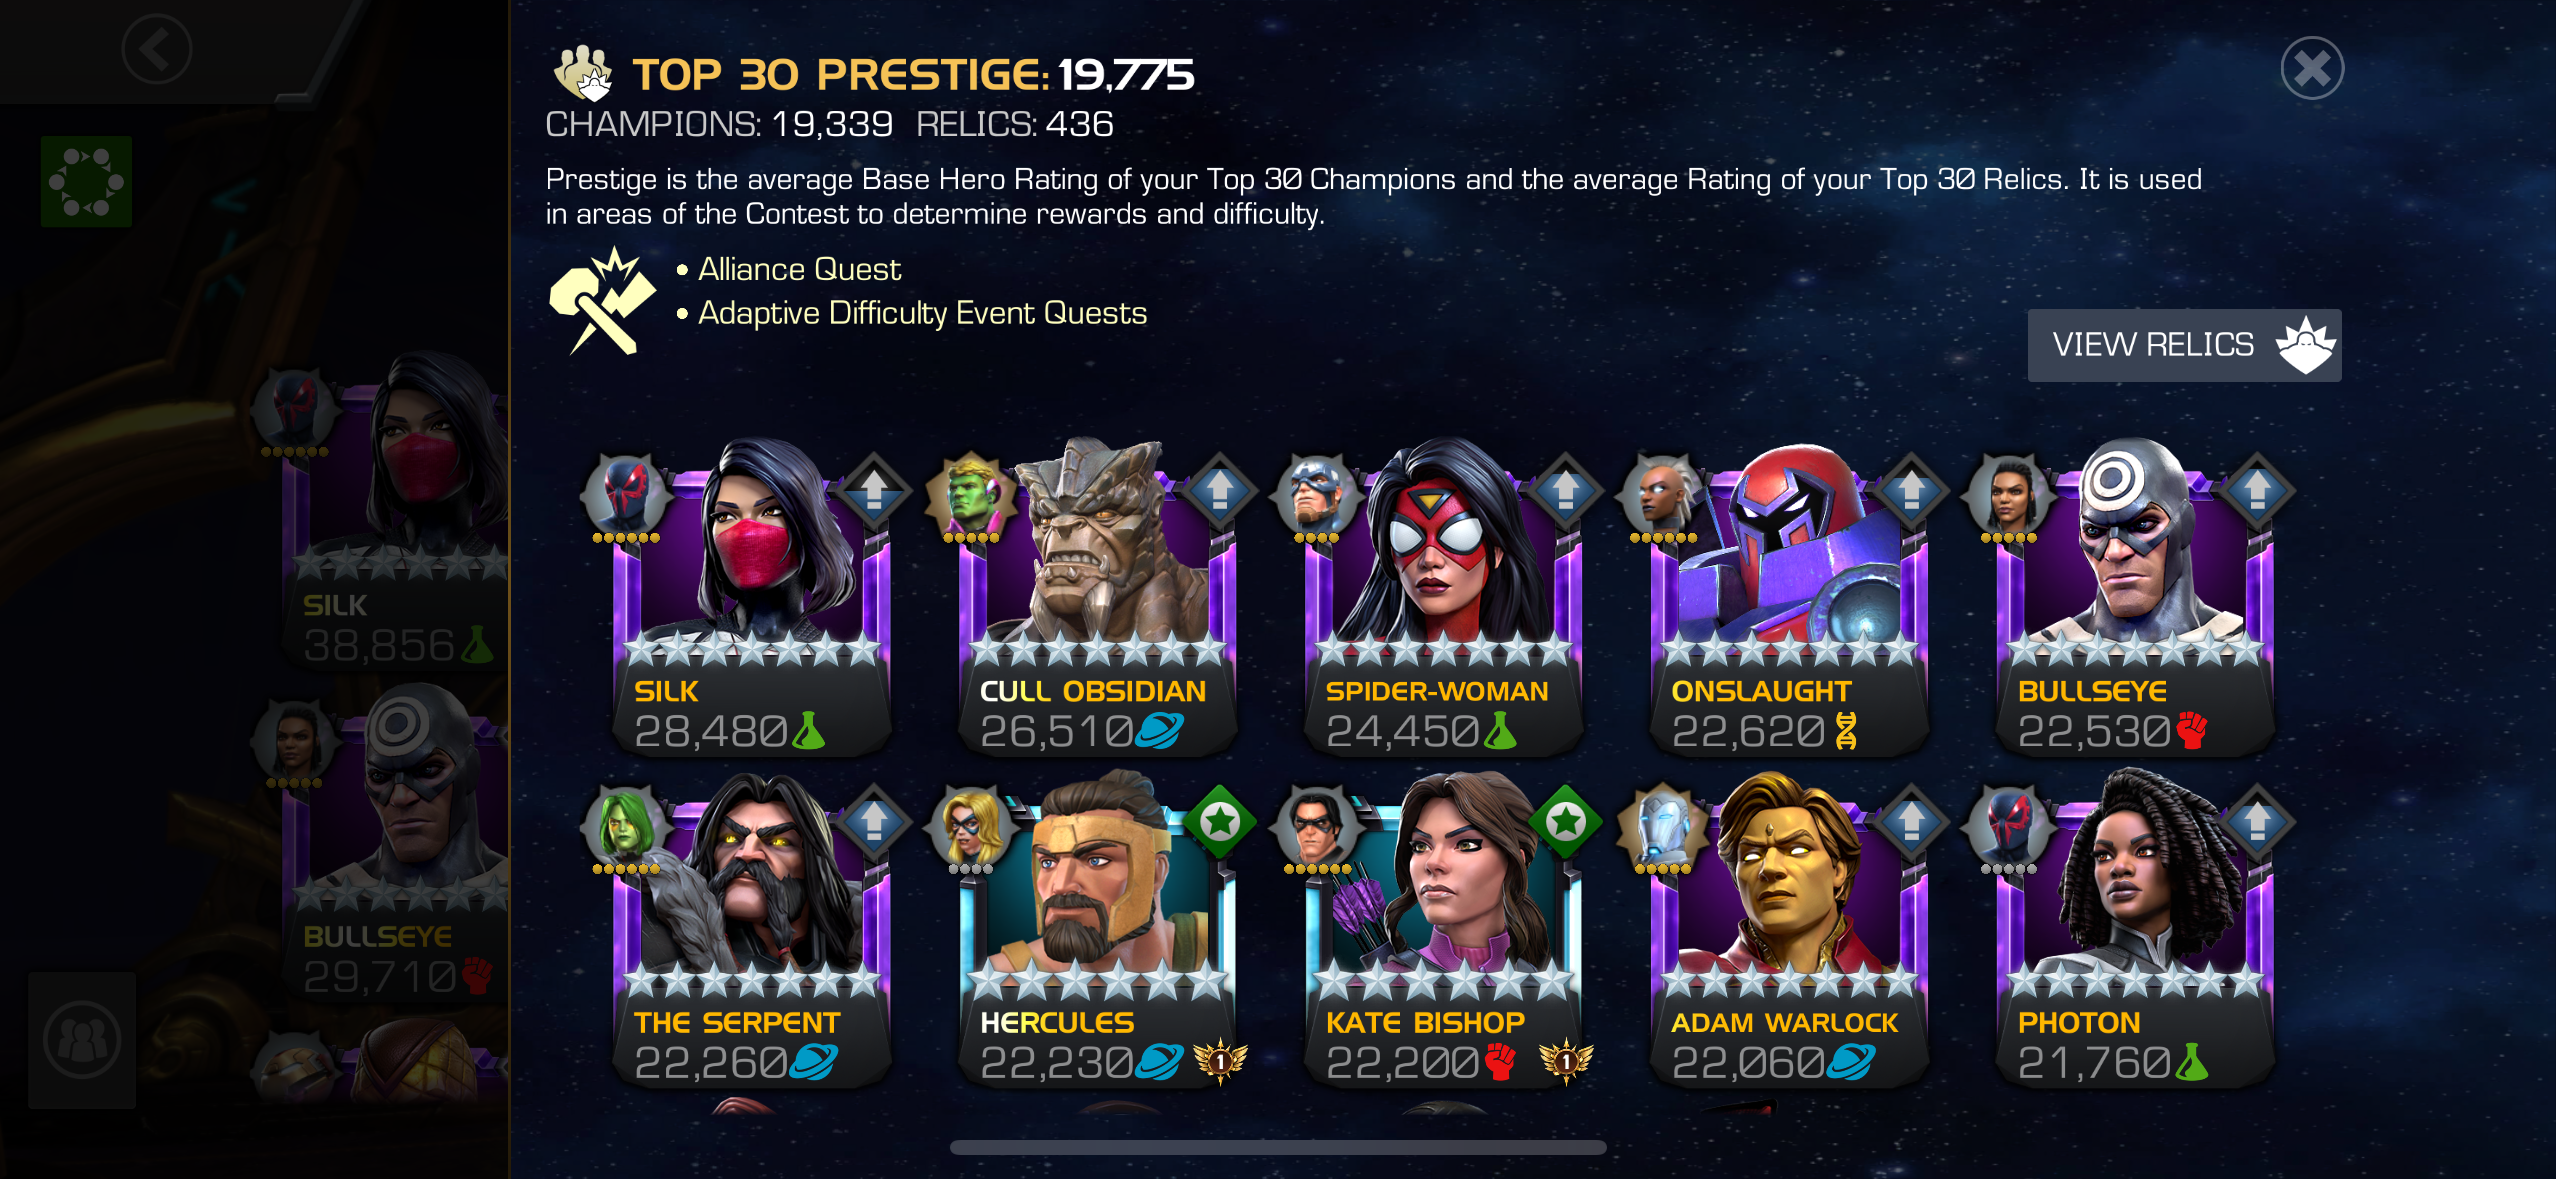Tap the Alliance Quest link
This screenshot has height=1179, width=2556.
pyautogui.click(x=799, y=269)
